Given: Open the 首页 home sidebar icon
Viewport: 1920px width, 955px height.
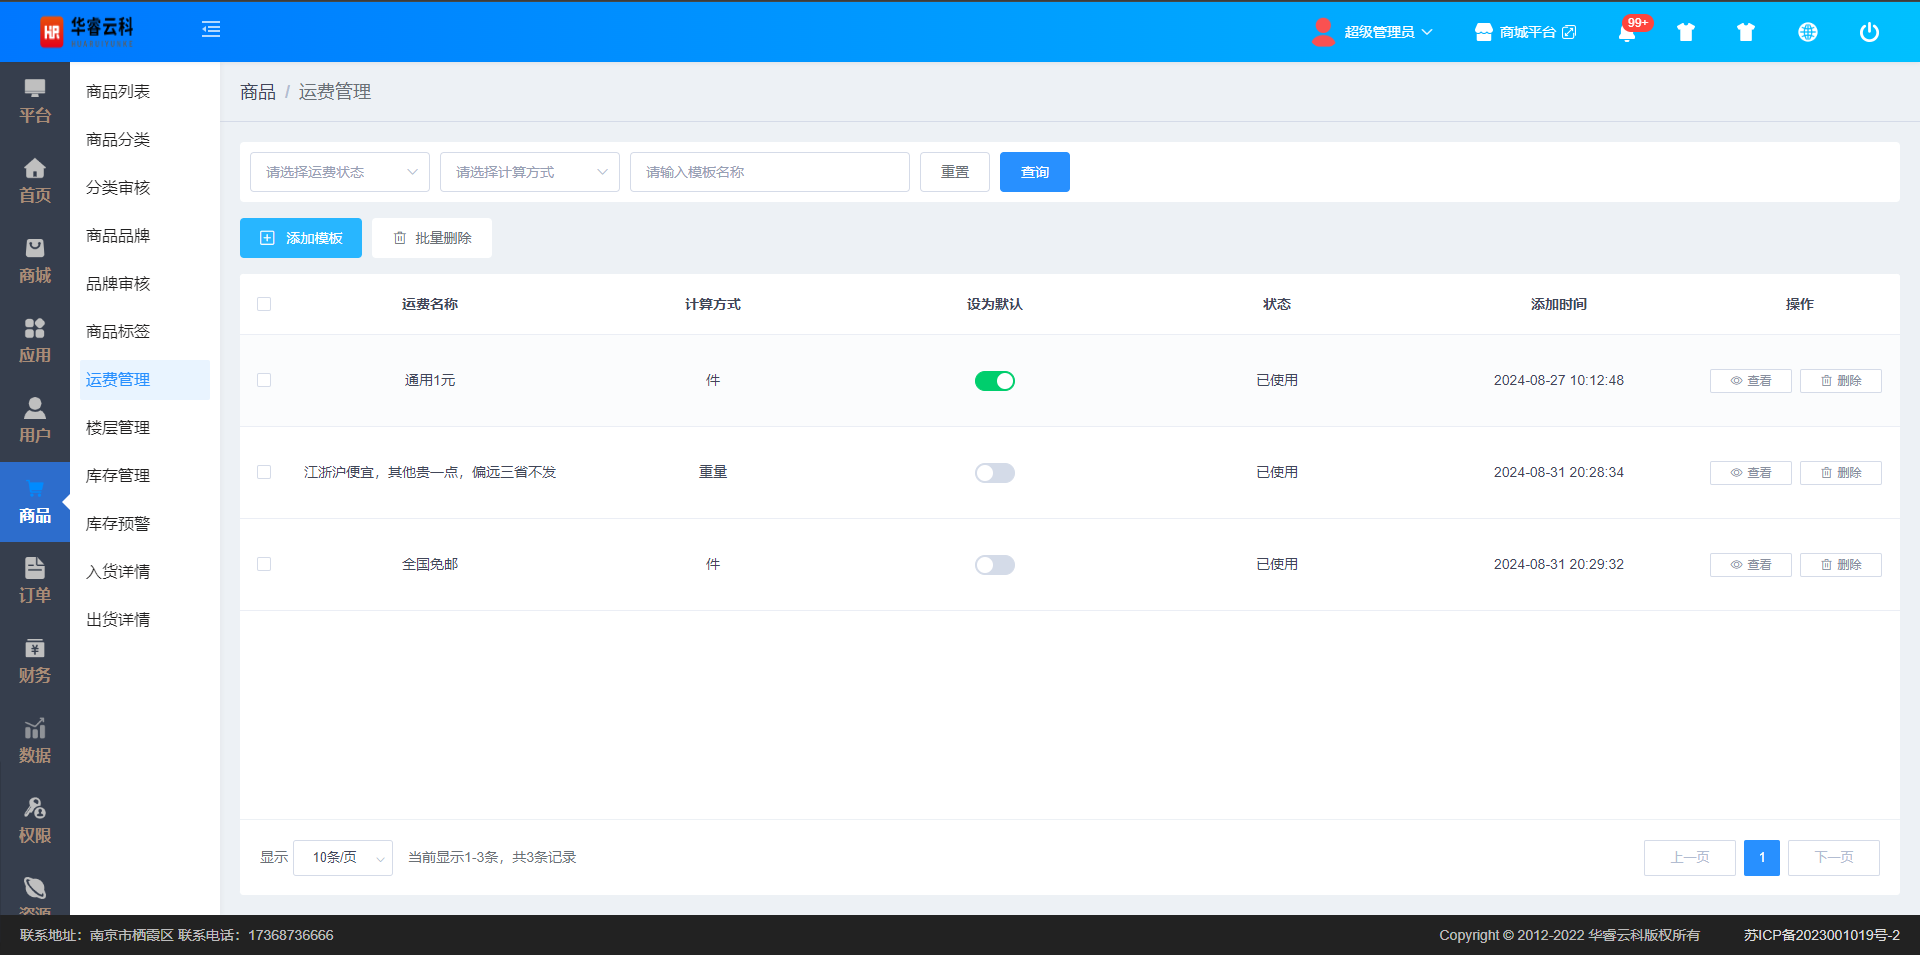Looking at the screenshot, I should [x=35, y=181].
